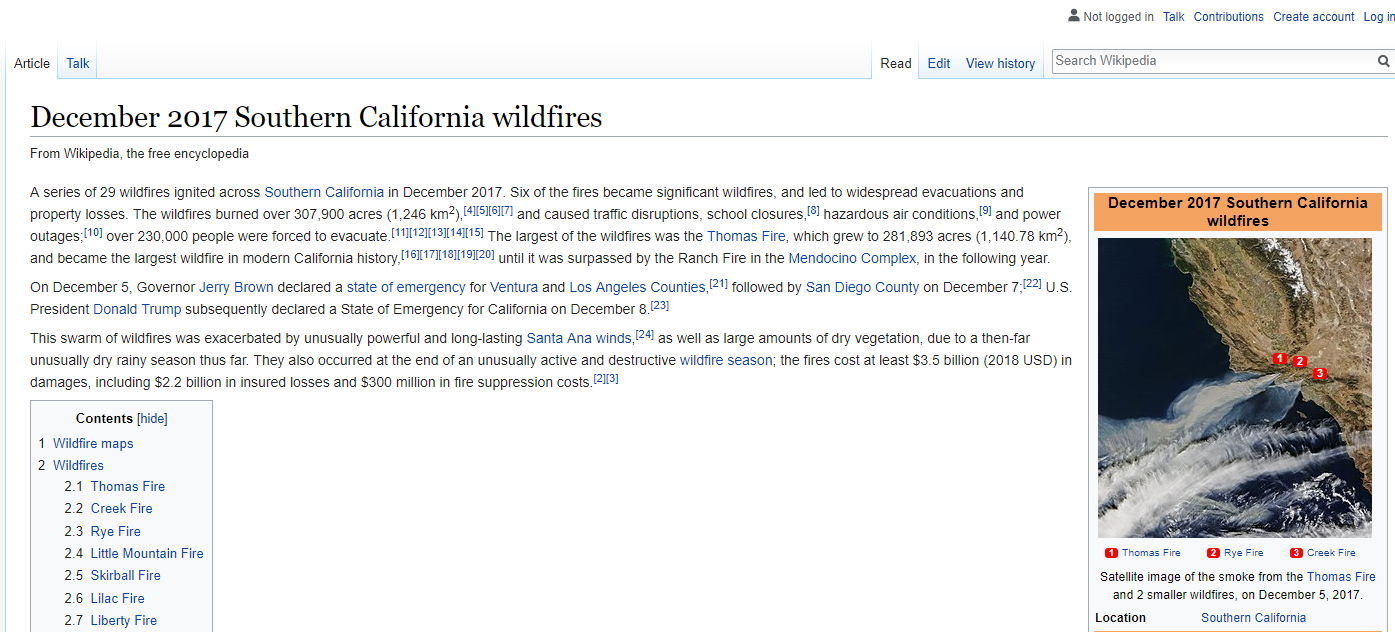The height and width of the screenshot is (632, 1395).
Task: Hide the Contents table
Action: click(152, 419)
